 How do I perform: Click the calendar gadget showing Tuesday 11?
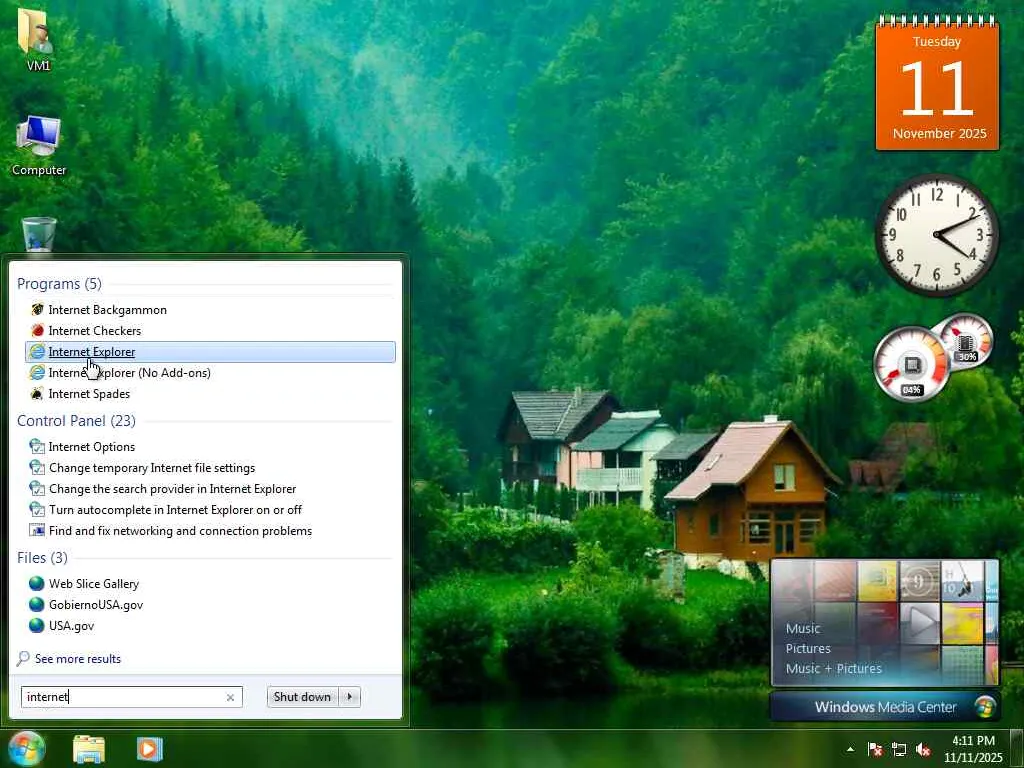(937, 85)
